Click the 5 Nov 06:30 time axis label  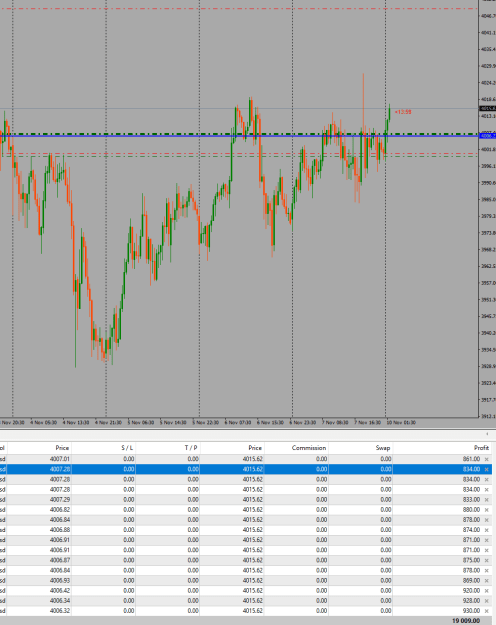pos(141,423)
